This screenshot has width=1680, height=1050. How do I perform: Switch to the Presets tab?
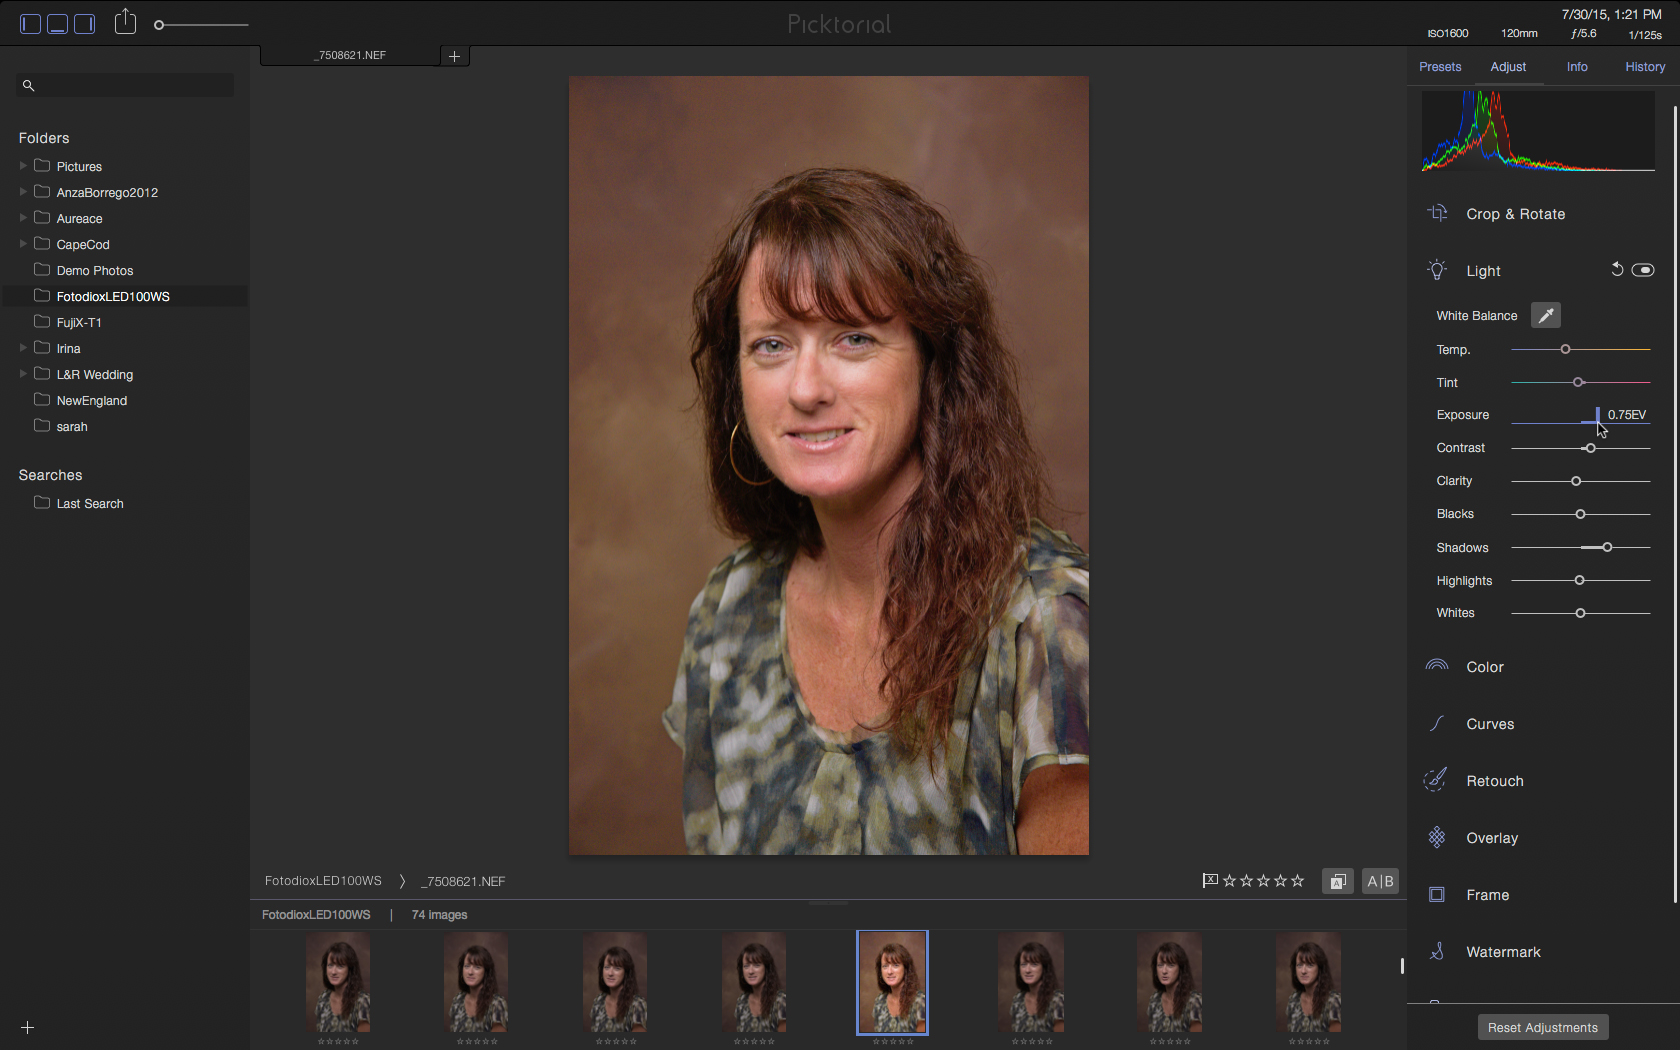1440,67
